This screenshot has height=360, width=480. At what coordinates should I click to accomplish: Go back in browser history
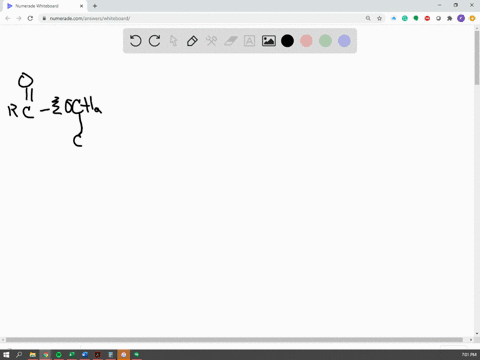point(8,18)
